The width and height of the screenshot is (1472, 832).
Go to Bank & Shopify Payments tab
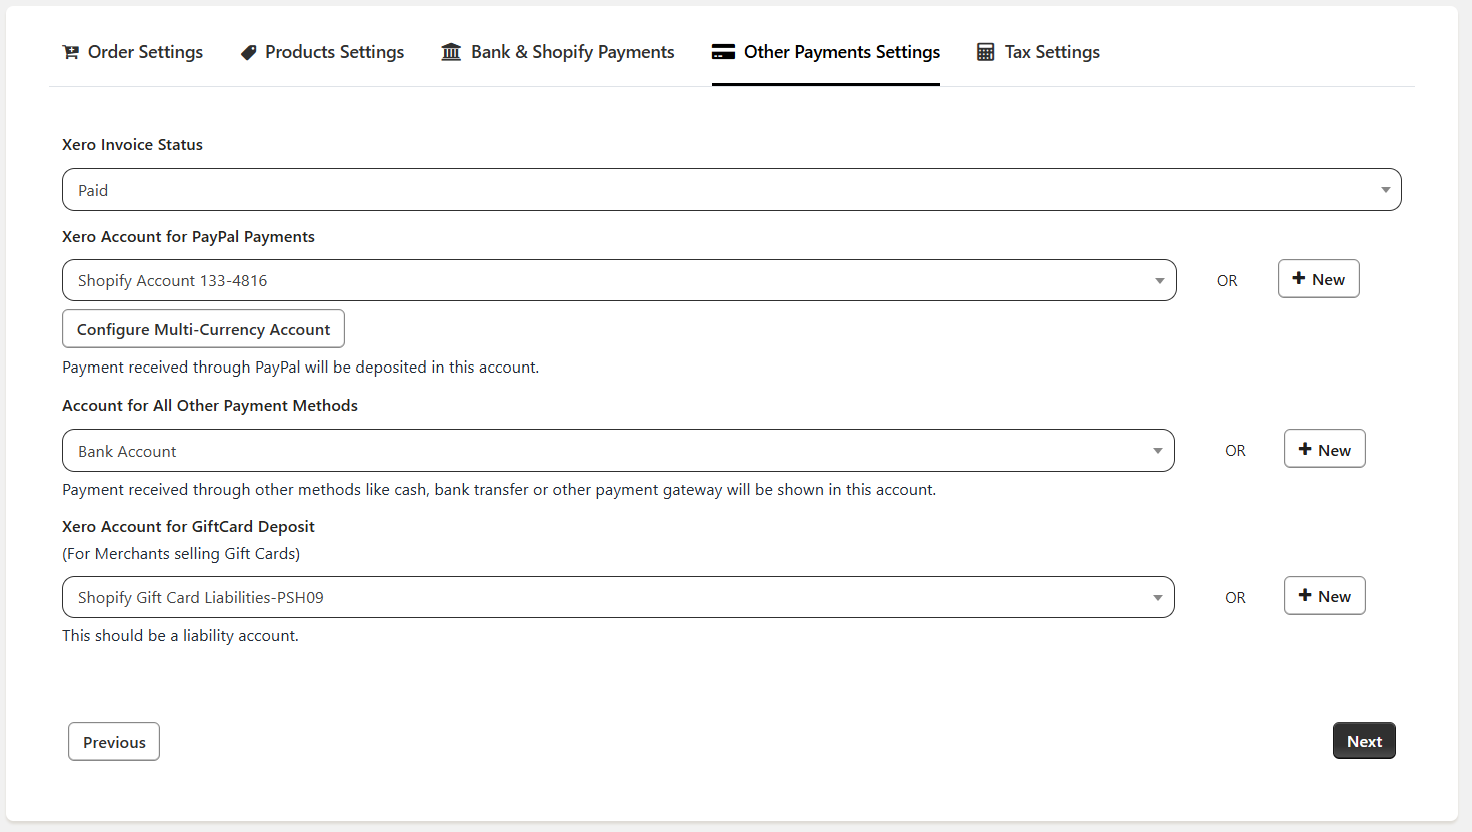pos(572,52)
